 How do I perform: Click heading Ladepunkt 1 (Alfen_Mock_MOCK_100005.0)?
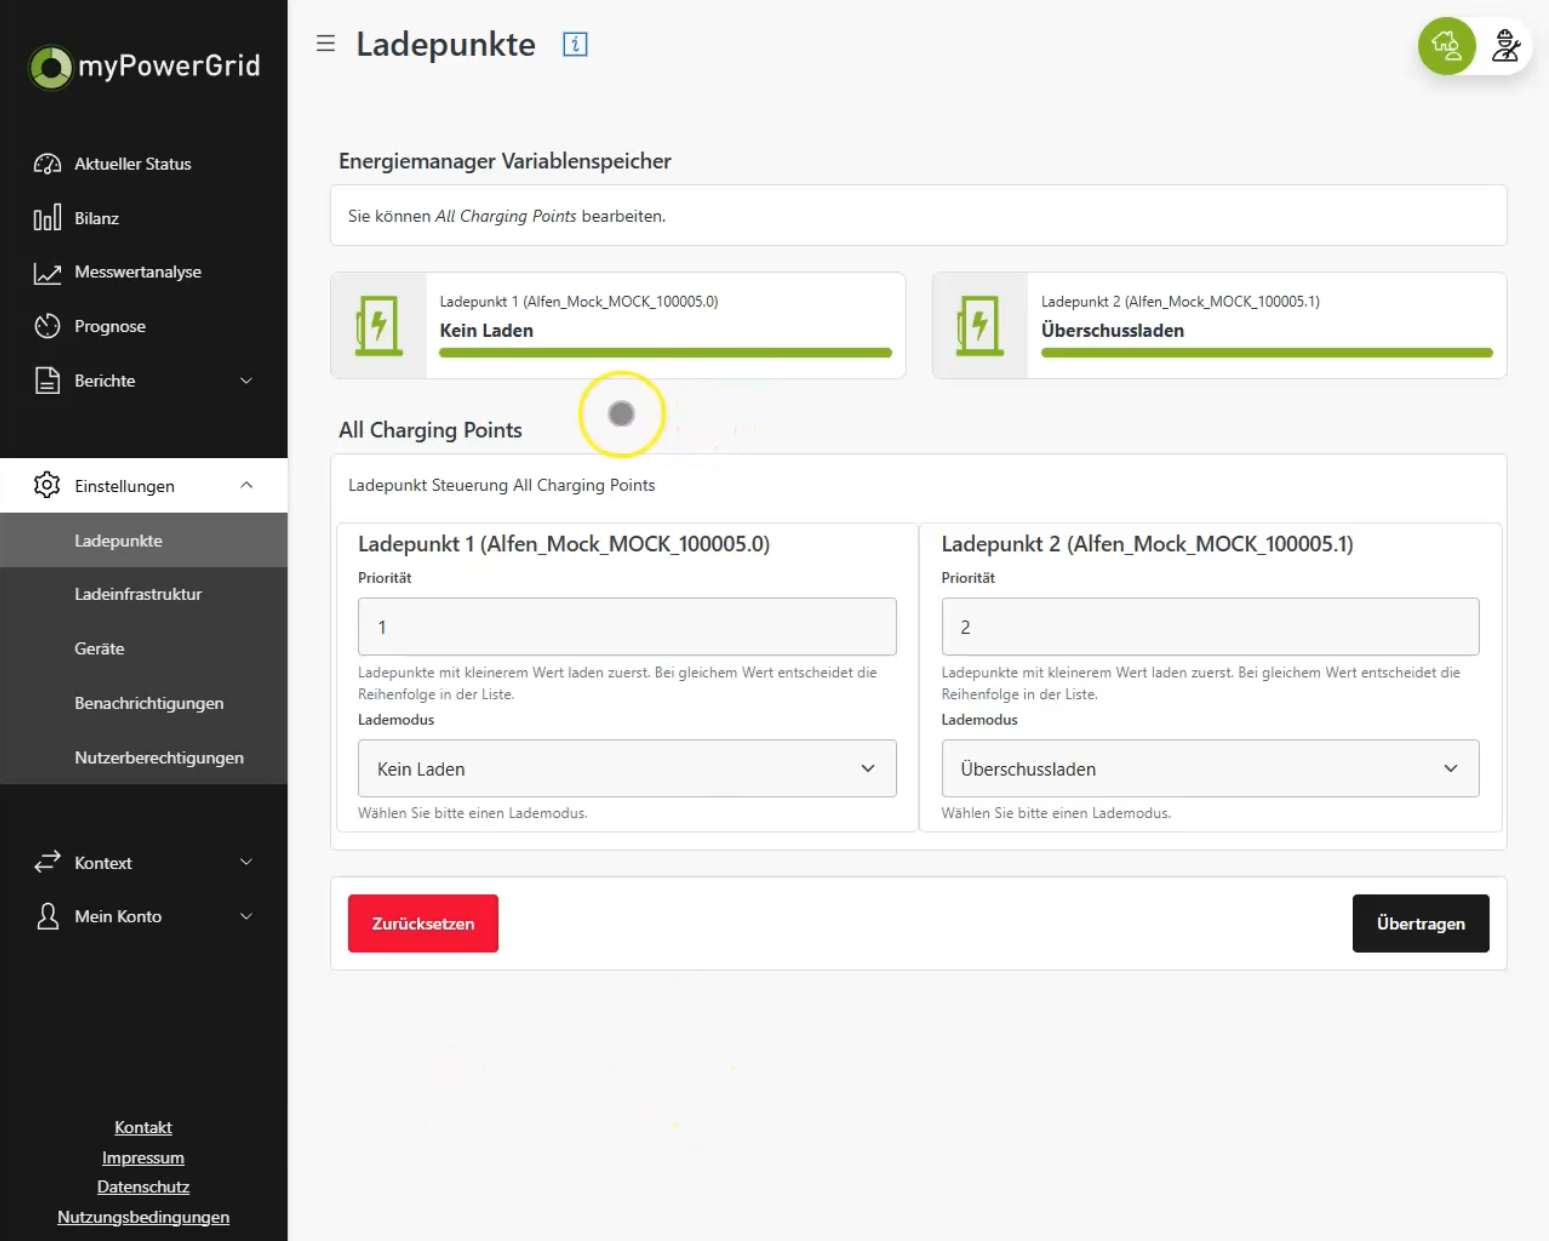pos(564,544)
